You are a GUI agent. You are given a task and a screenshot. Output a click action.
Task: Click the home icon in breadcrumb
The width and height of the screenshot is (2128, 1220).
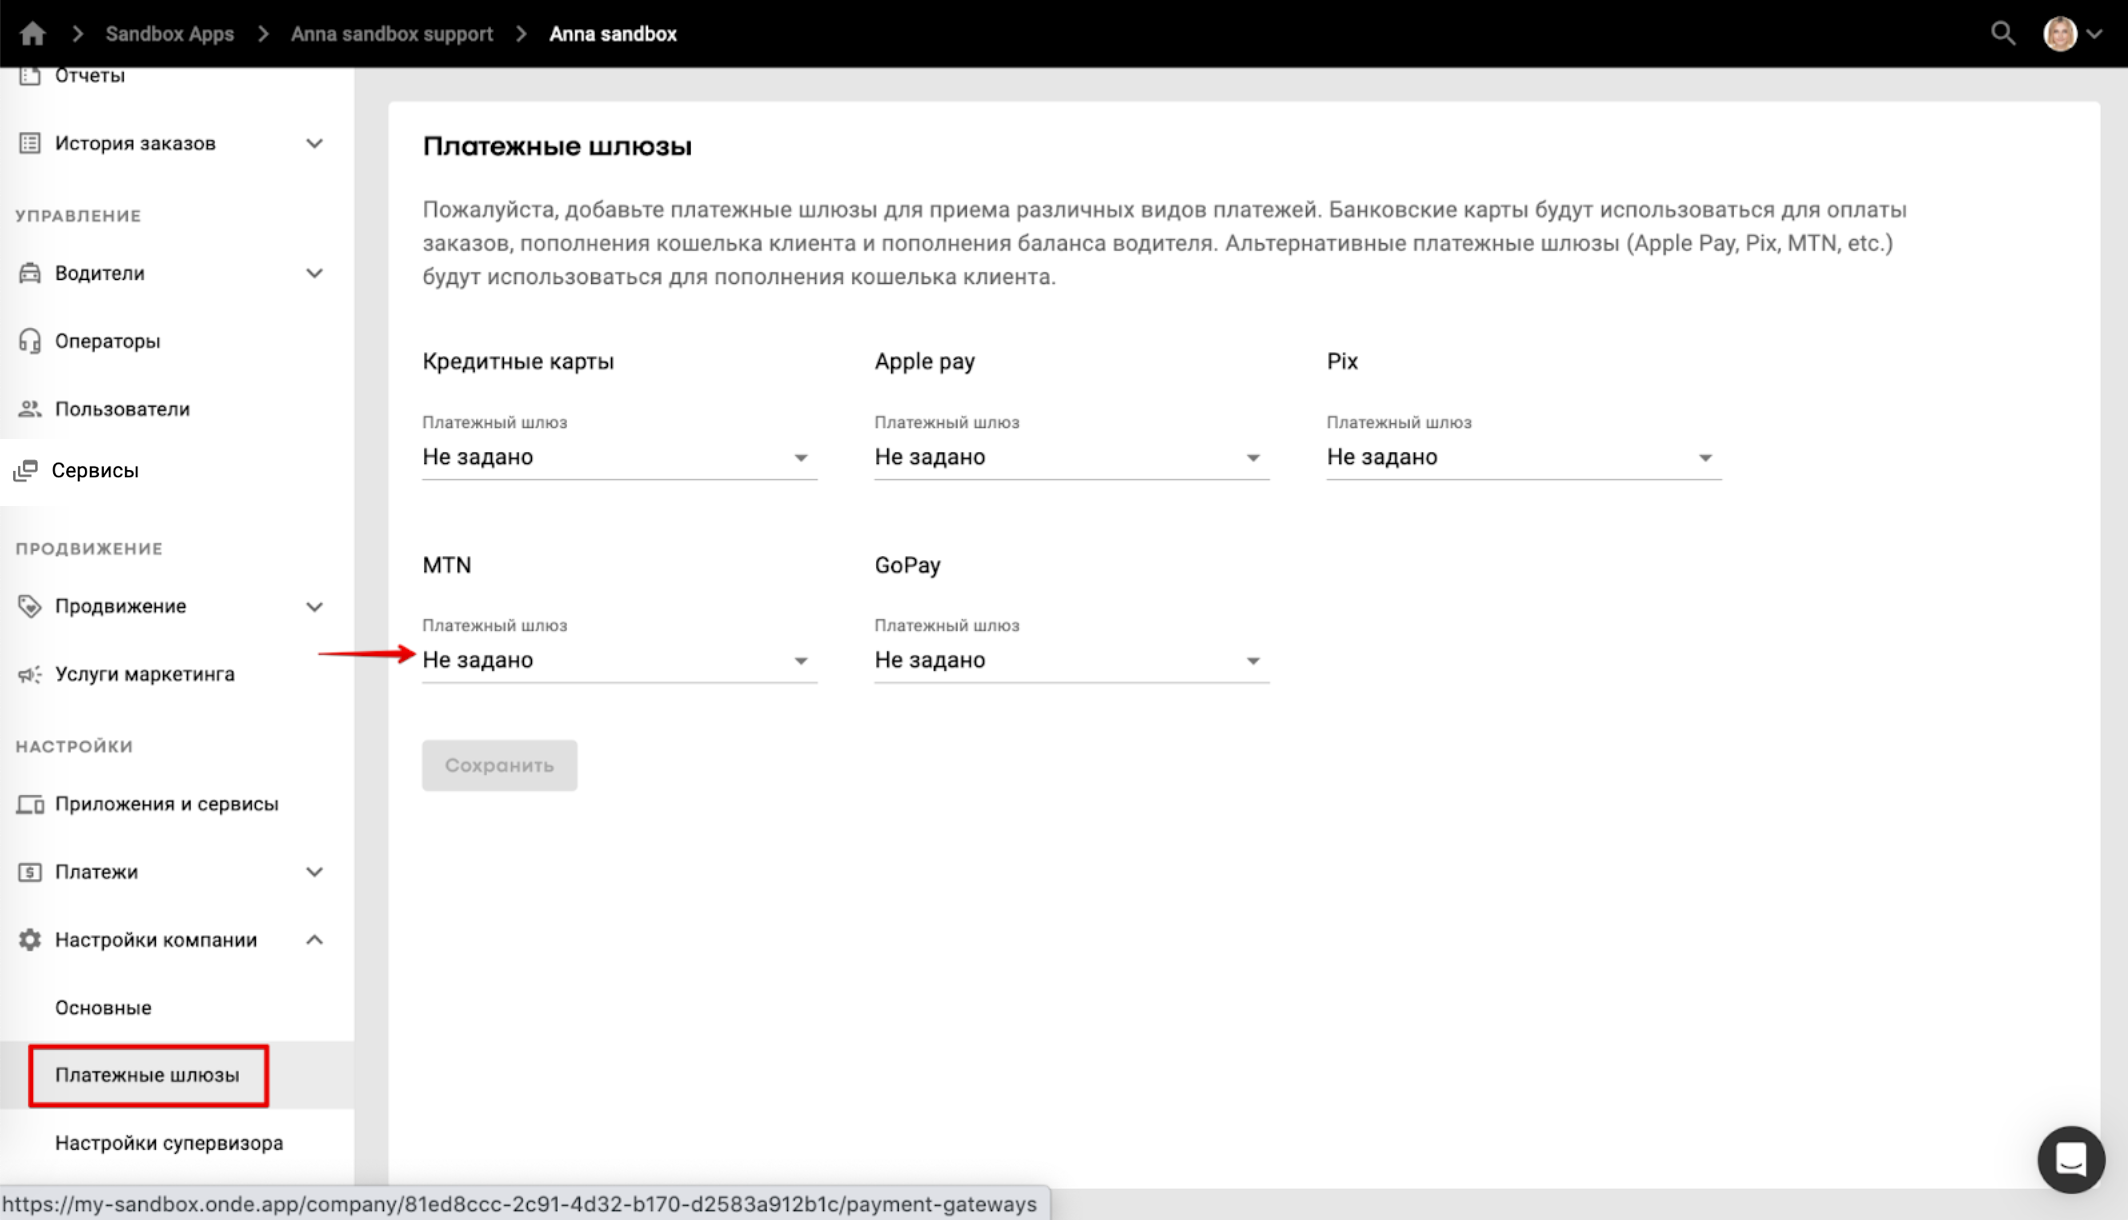tap(32, 34)
